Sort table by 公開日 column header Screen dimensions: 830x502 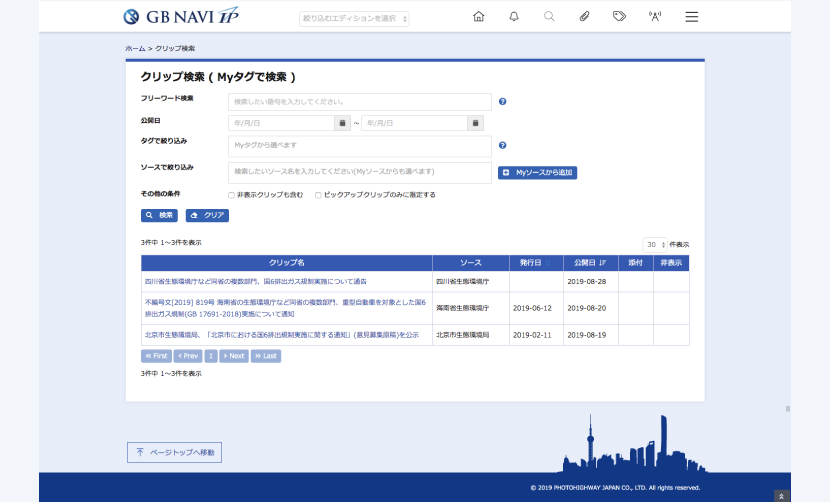click(x=591, y=263)
